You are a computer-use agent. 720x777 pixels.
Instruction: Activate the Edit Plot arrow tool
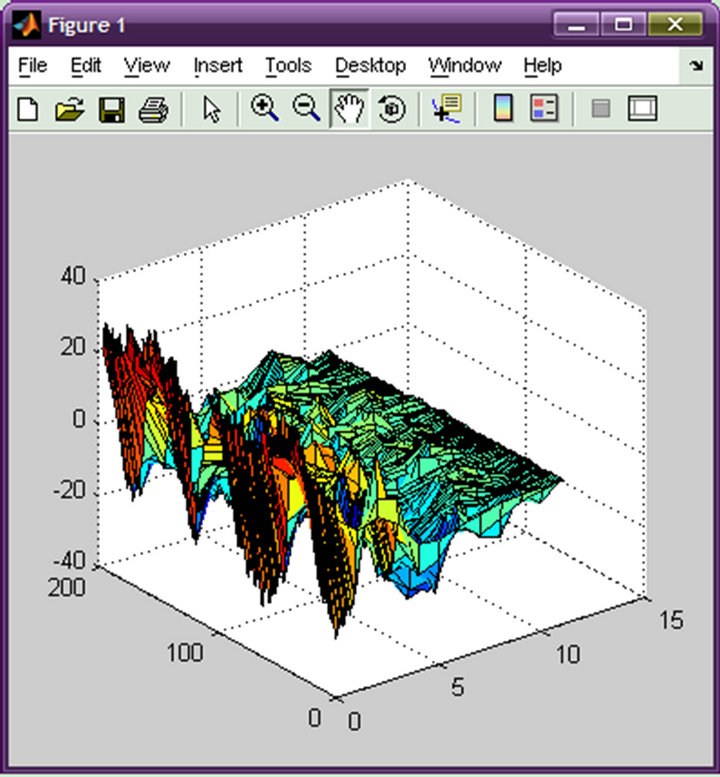click(x=211, y=109)
